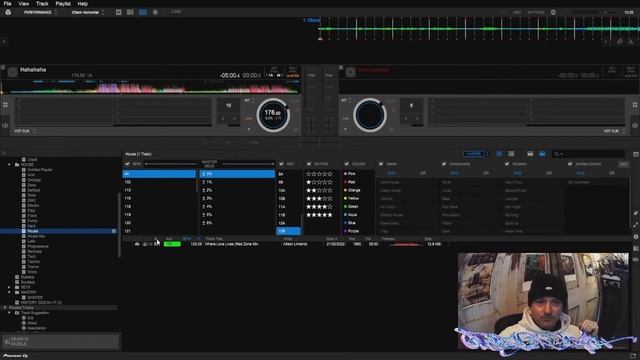Image resolution: width=640 pixels, height=360 pixels.
Task: Click the MASTER DECK range slider in filter
Action: point(248,164)
